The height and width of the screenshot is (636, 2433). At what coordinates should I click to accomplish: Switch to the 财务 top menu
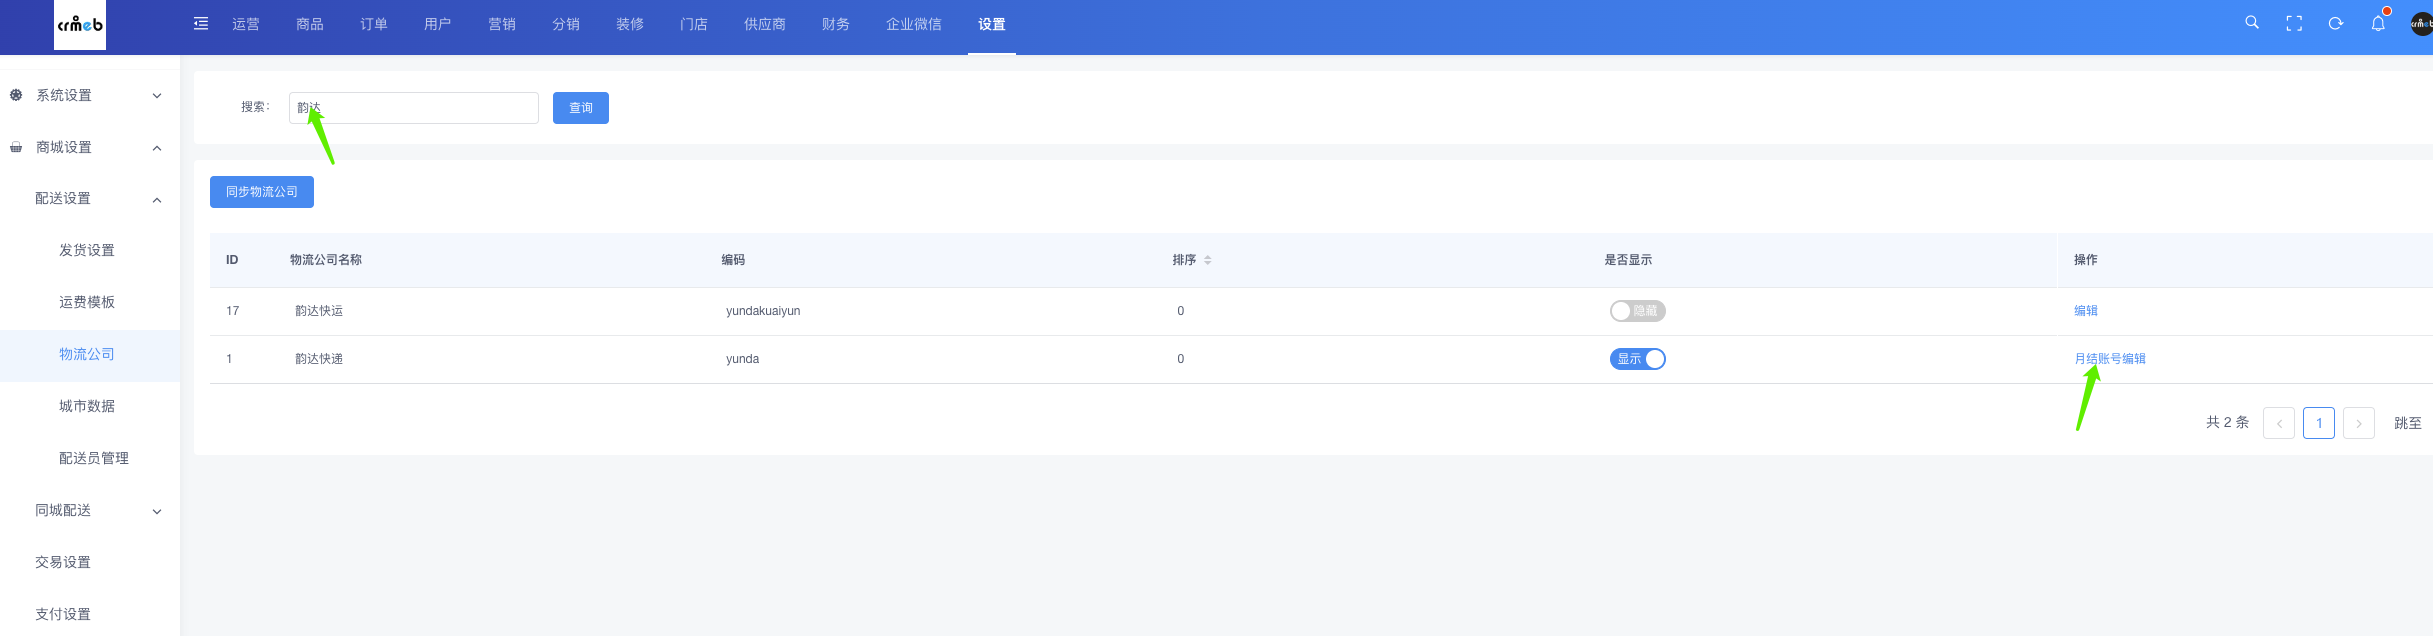[x=836, y=24]
